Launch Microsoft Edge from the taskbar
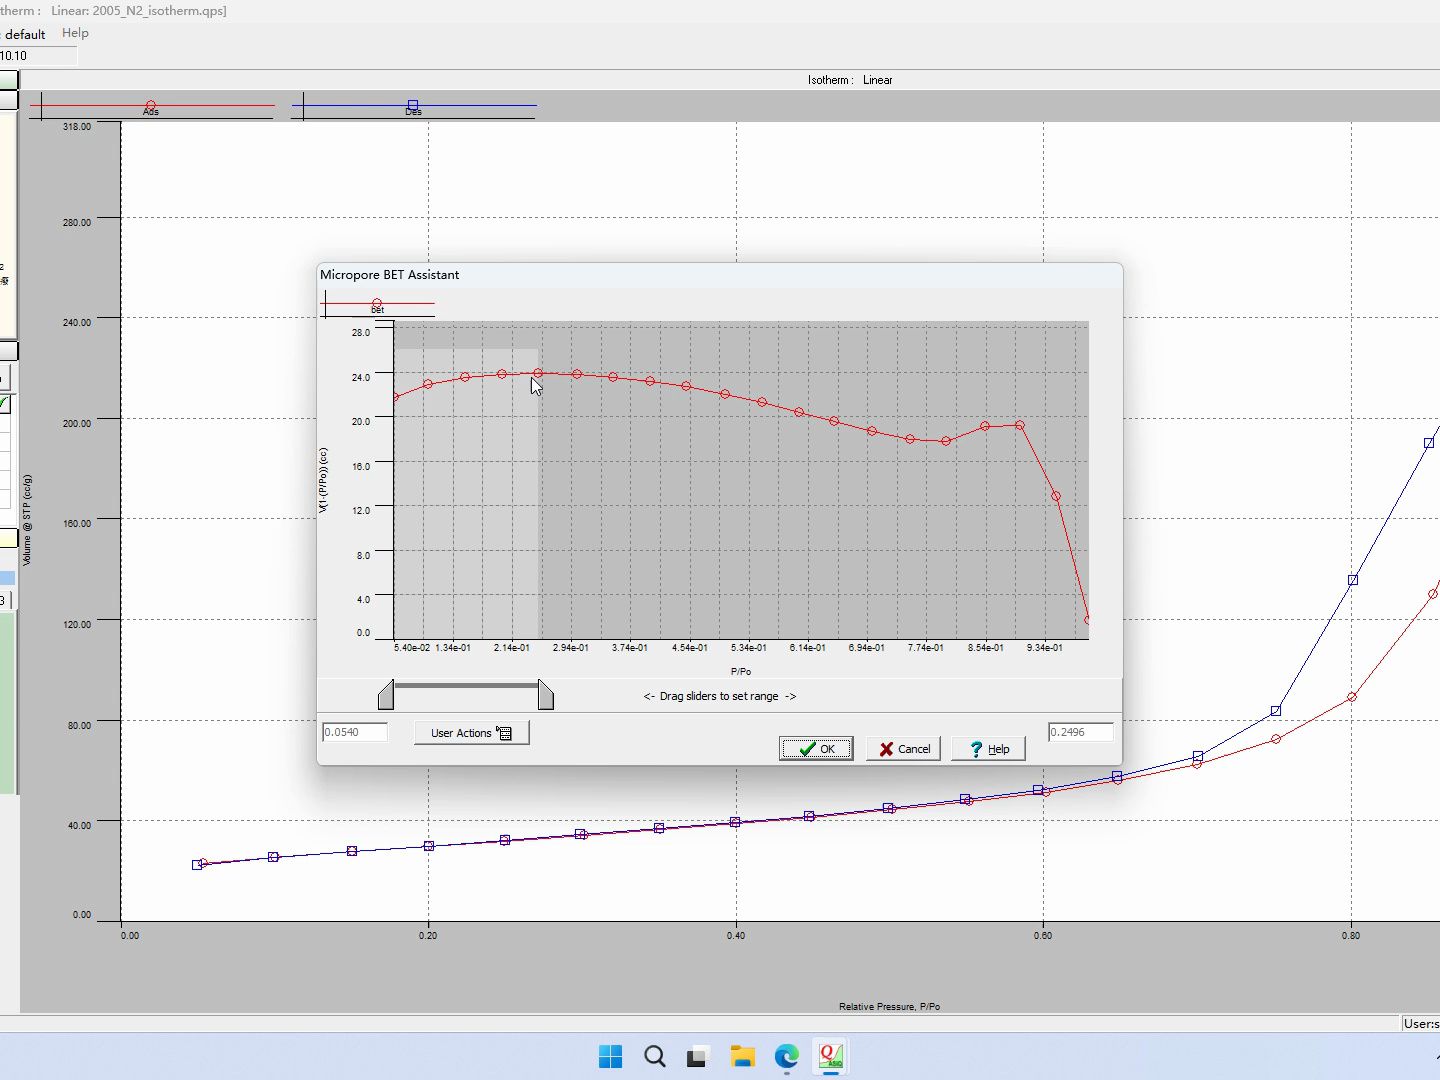The image size is (1440, 1080). 786,1056
